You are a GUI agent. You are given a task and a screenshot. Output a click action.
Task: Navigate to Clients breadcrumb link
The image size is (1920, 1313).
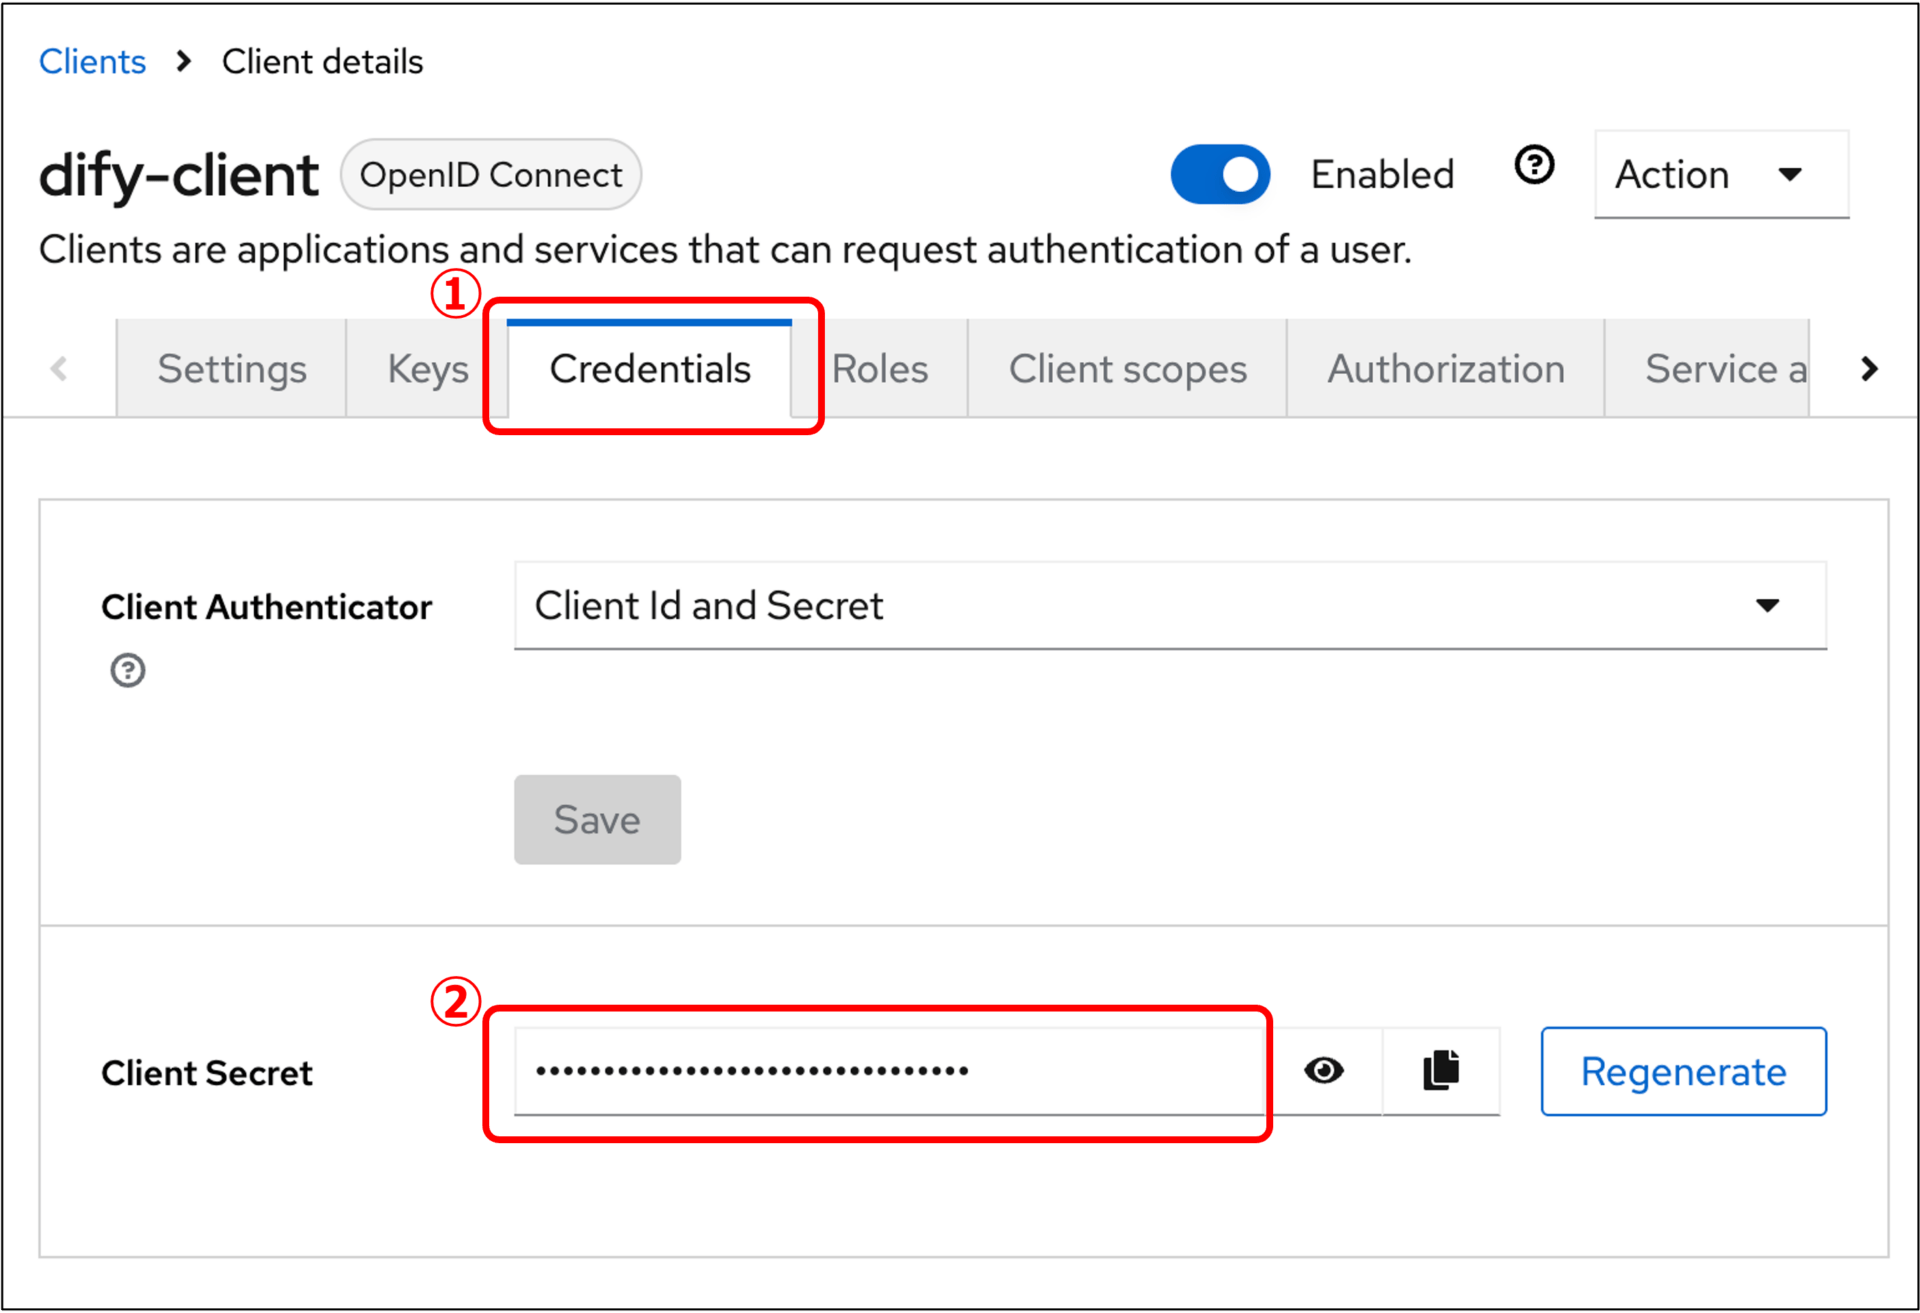[x=92, y=62]
